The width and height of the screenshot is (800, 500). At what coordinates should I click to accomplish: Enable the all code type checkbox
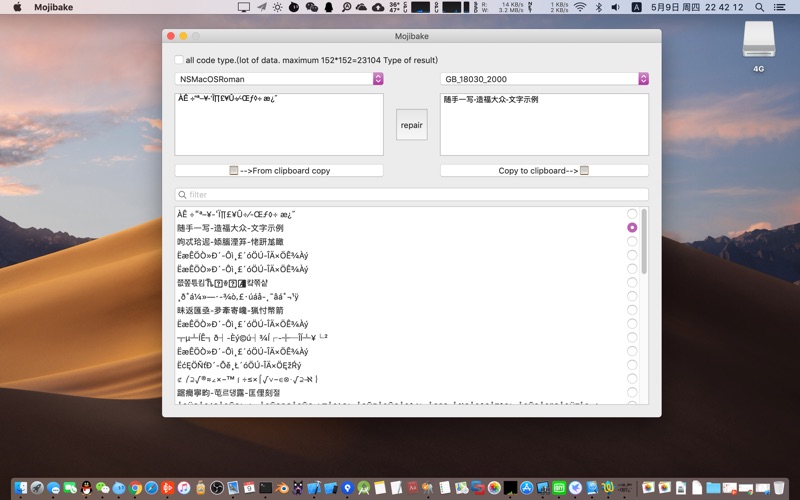(179, 60)
